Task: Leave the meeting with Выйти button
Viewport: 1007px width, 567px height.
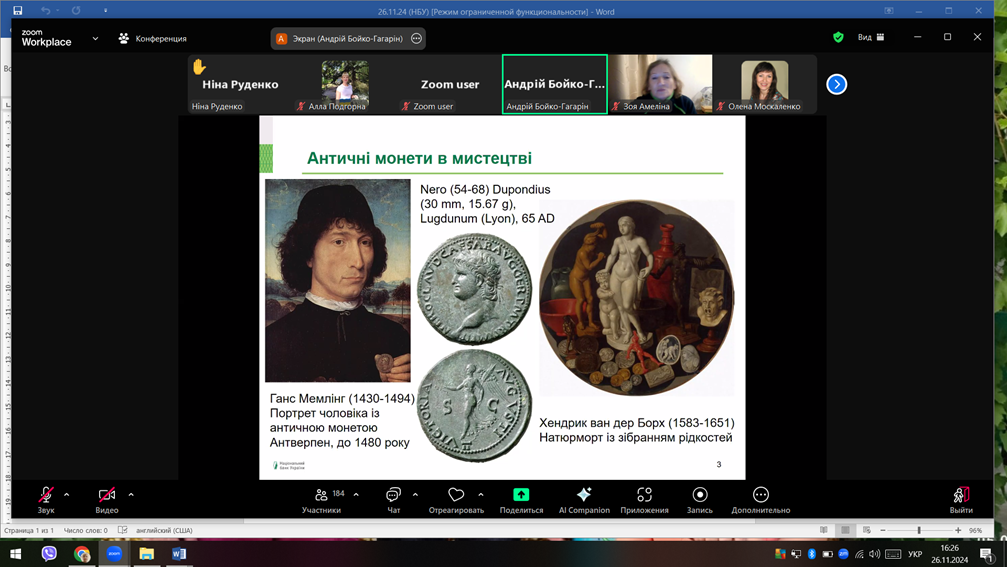Action: (961, 499)
